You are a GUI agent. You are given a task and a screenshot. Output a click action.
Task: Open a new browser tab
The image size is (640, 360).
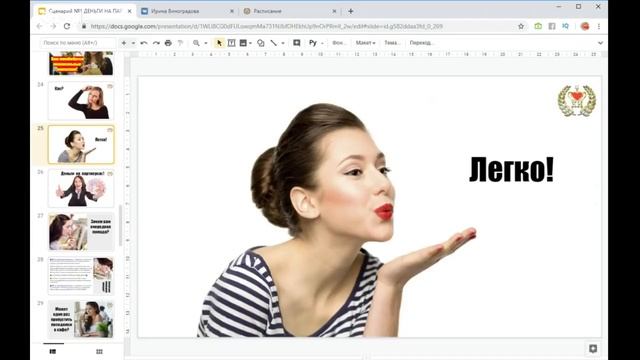point(351,11)
